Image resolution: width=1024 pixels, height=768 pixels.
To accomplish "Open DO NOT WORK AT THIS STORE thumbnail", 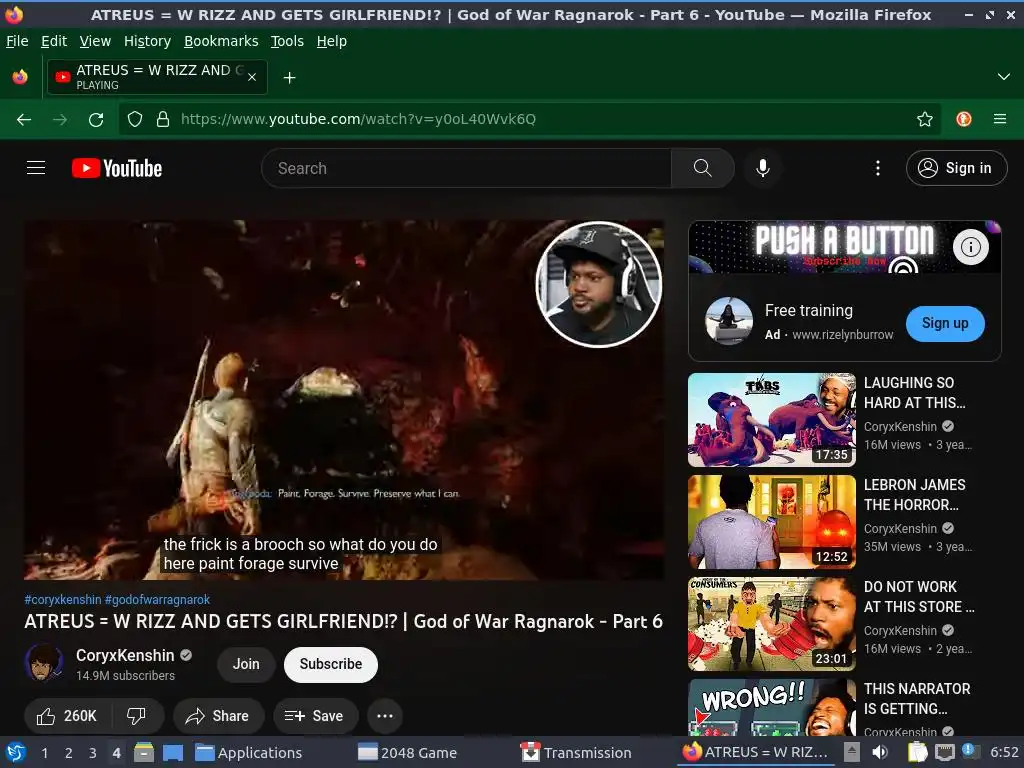I will pos(771,624).
